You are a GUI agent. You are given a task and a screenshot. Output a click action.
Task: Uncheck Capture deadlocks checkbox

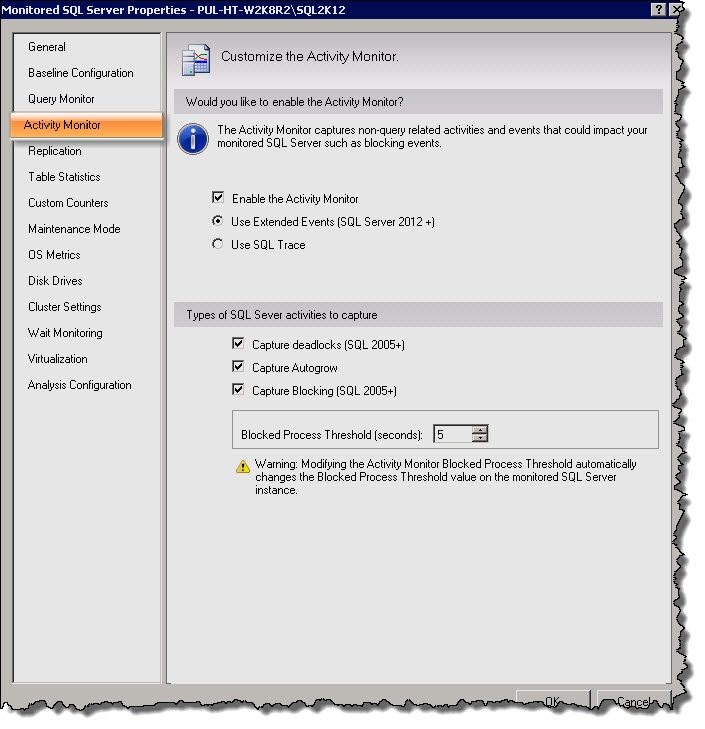[238, 344]
